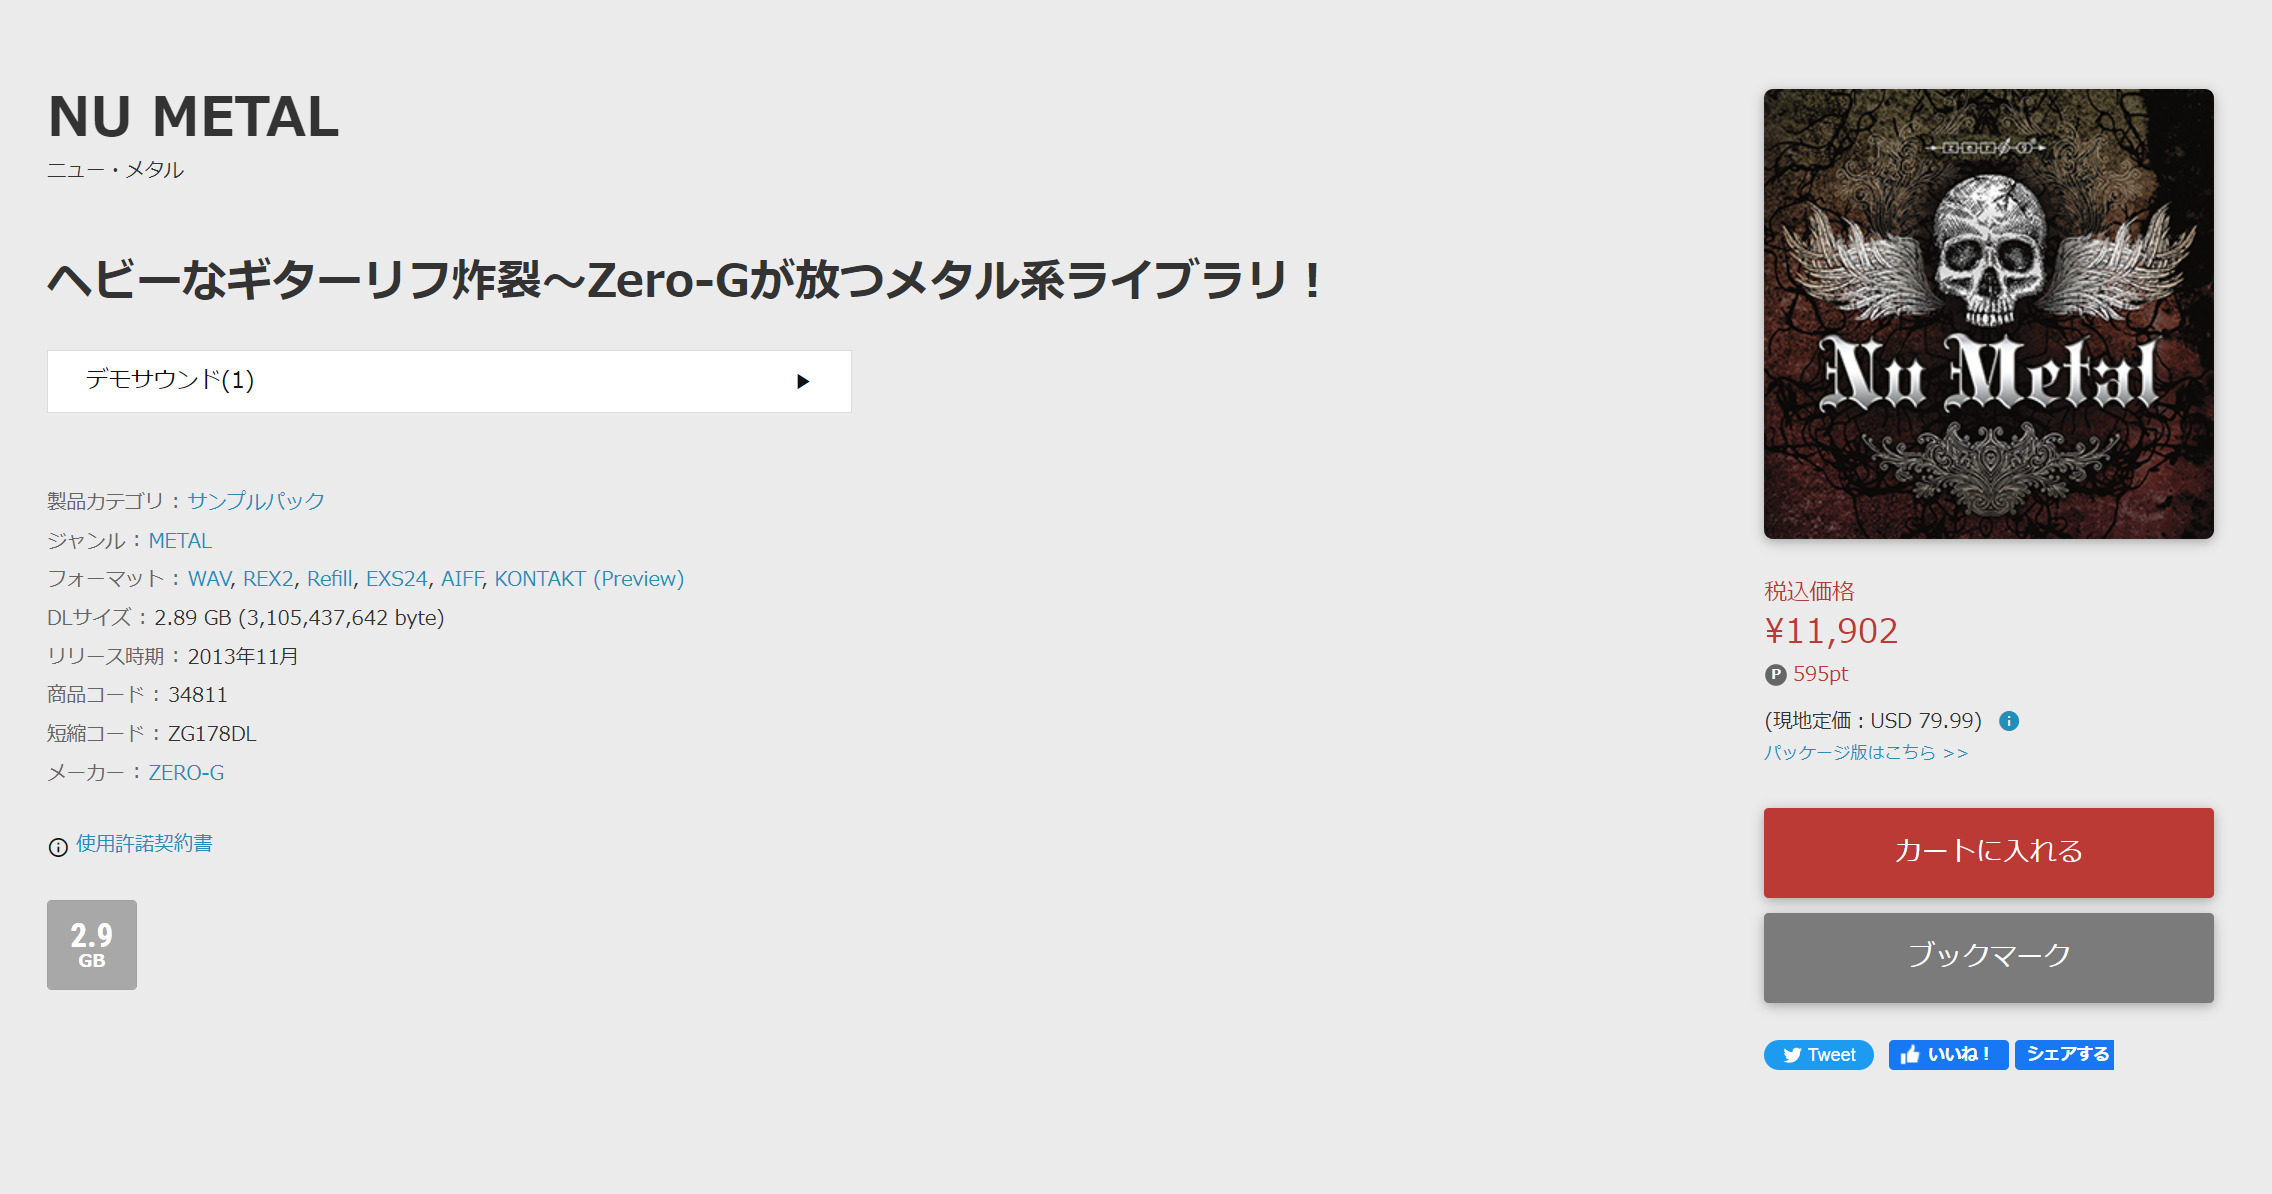Share via the Tweet button

1818,1055
